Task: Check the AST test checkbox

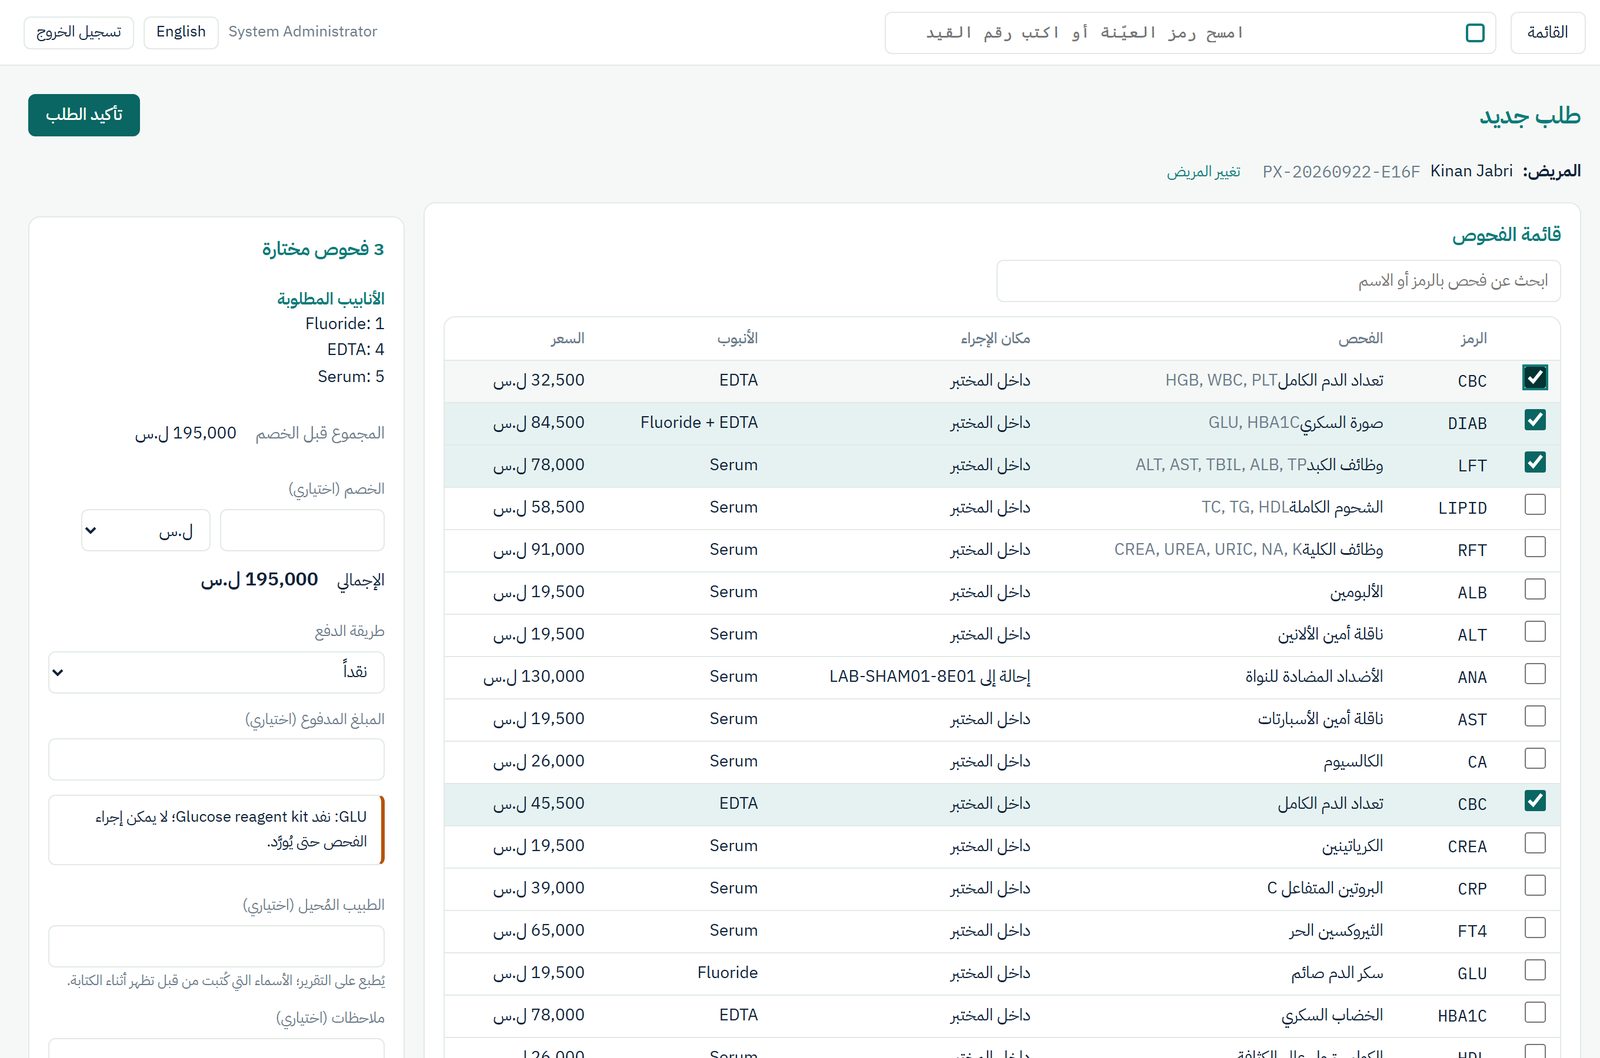Action: 1535,716
